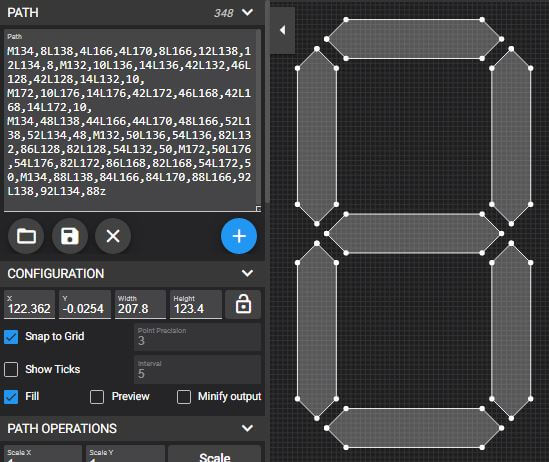The height and width of the screenshot is (462, 549).
Task: Click the path length value 348
Action: [223, 13]
